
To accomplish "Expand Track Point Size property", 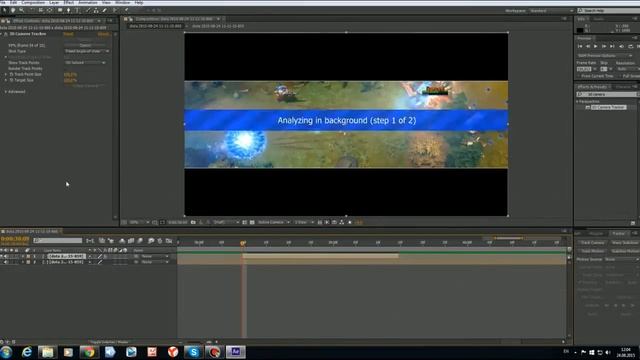I will (x=6, y=74).
